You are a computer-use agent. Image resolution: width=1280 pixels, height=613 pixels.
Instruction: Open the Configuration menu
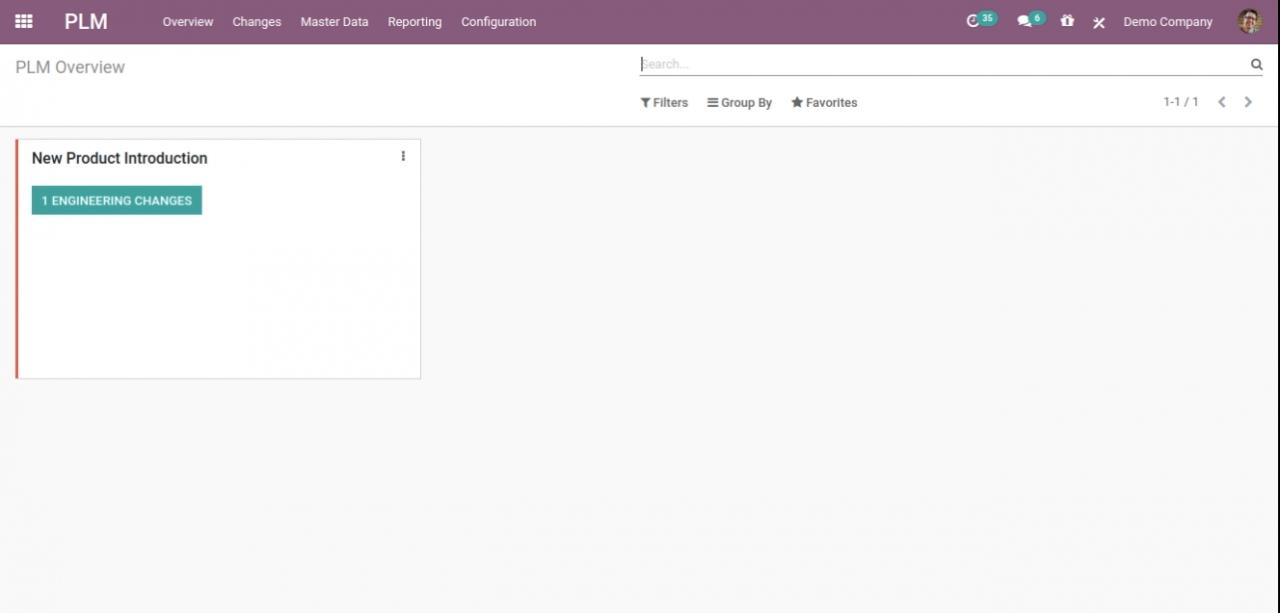pyautogui.click(x=498, y=22)
